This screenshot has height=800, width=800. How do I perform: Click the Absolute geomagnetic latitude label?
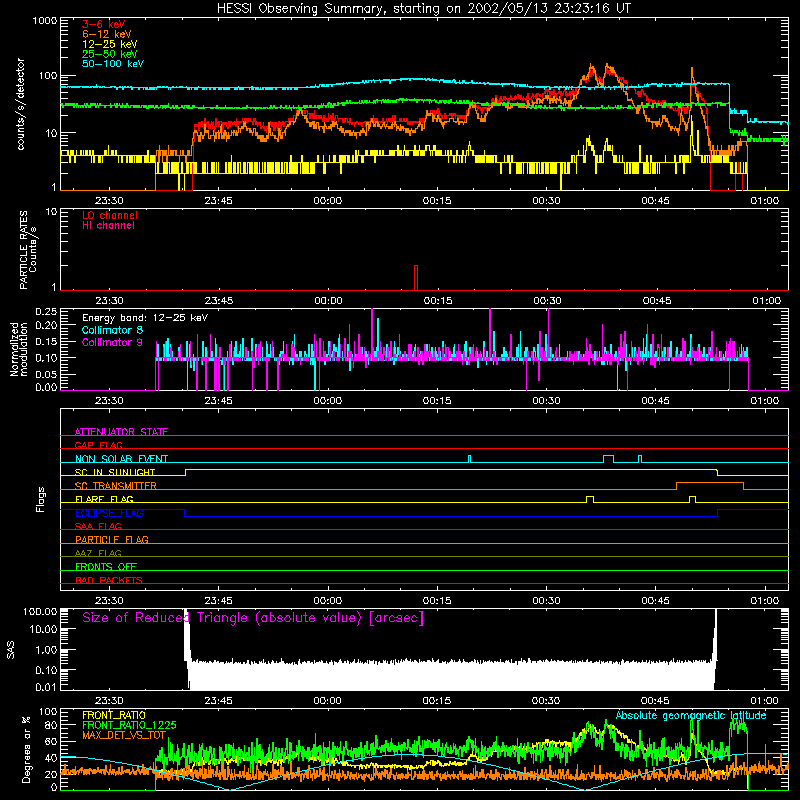[x=691, y=715]
